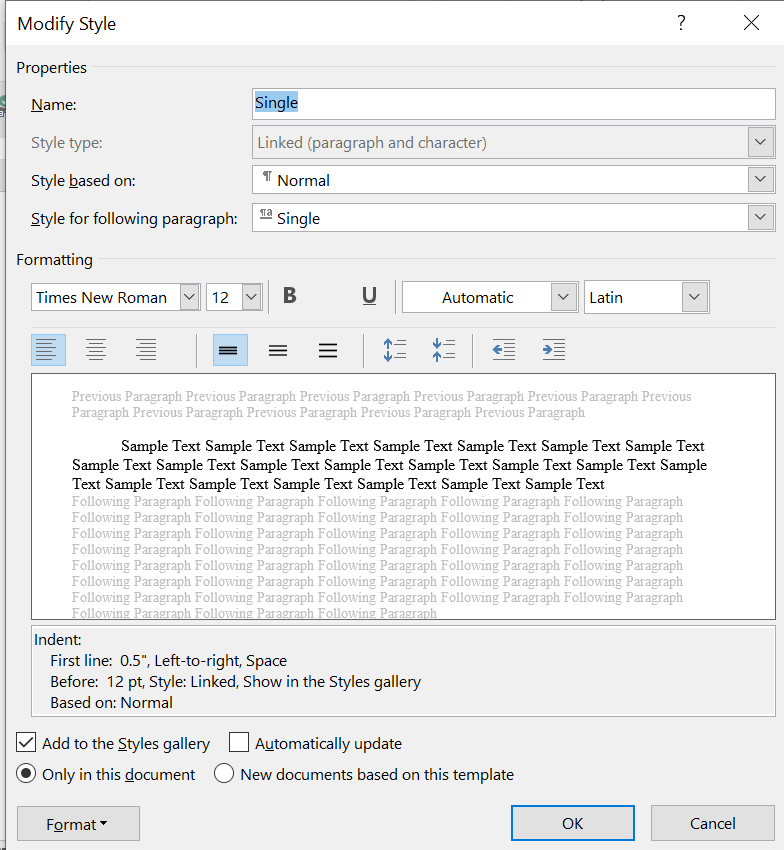Viewport: 784px width, 850px height.
Task: Decrease paragraph spacing with the arrows icon
Action: click(444, 350)
